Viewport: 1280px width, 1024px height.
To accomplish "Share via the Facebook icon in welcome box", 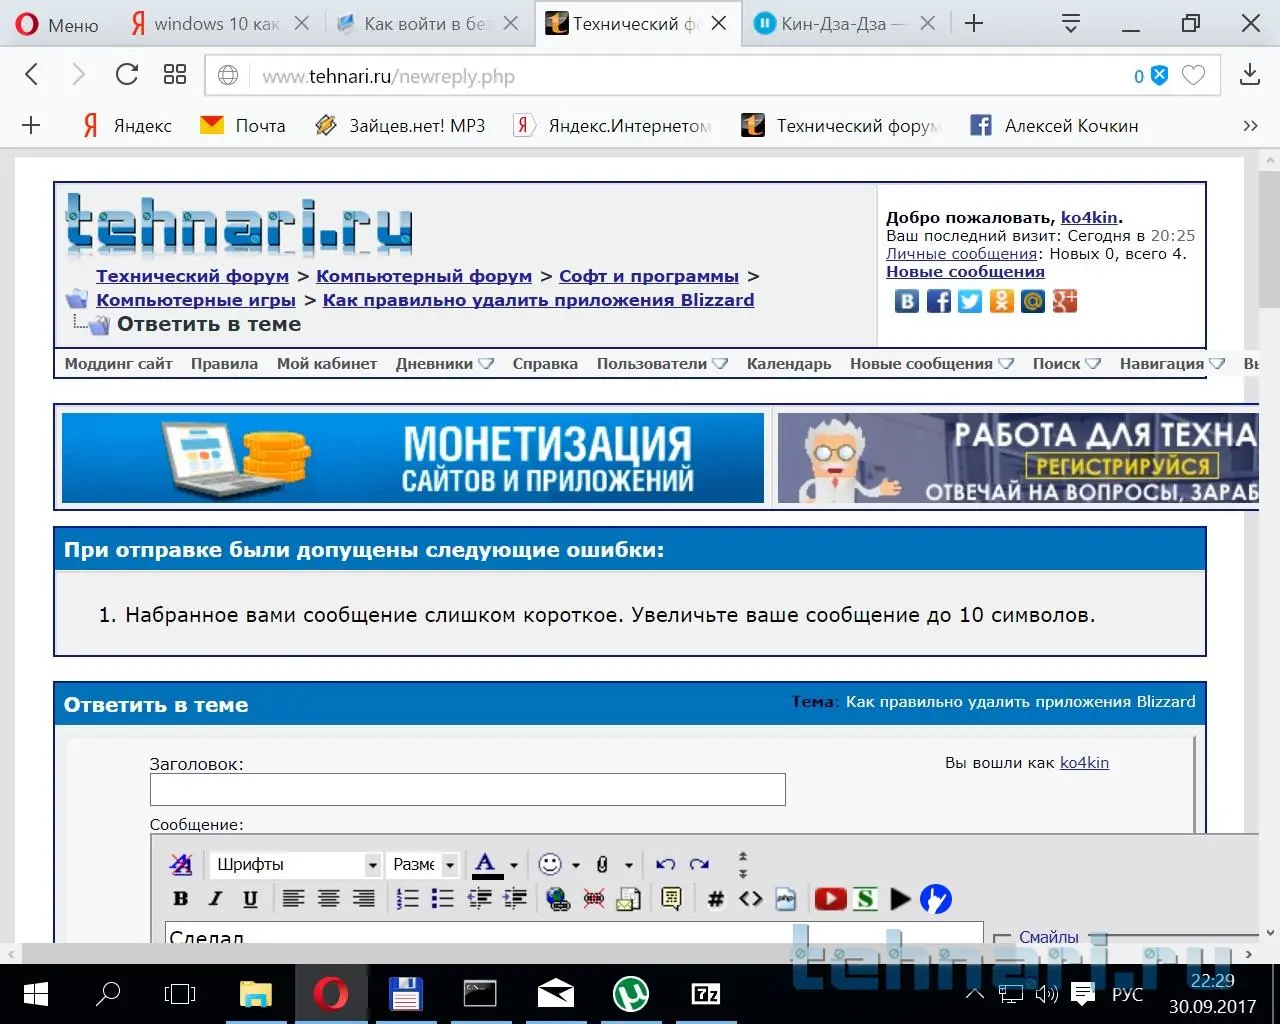I will pos(938,301).
